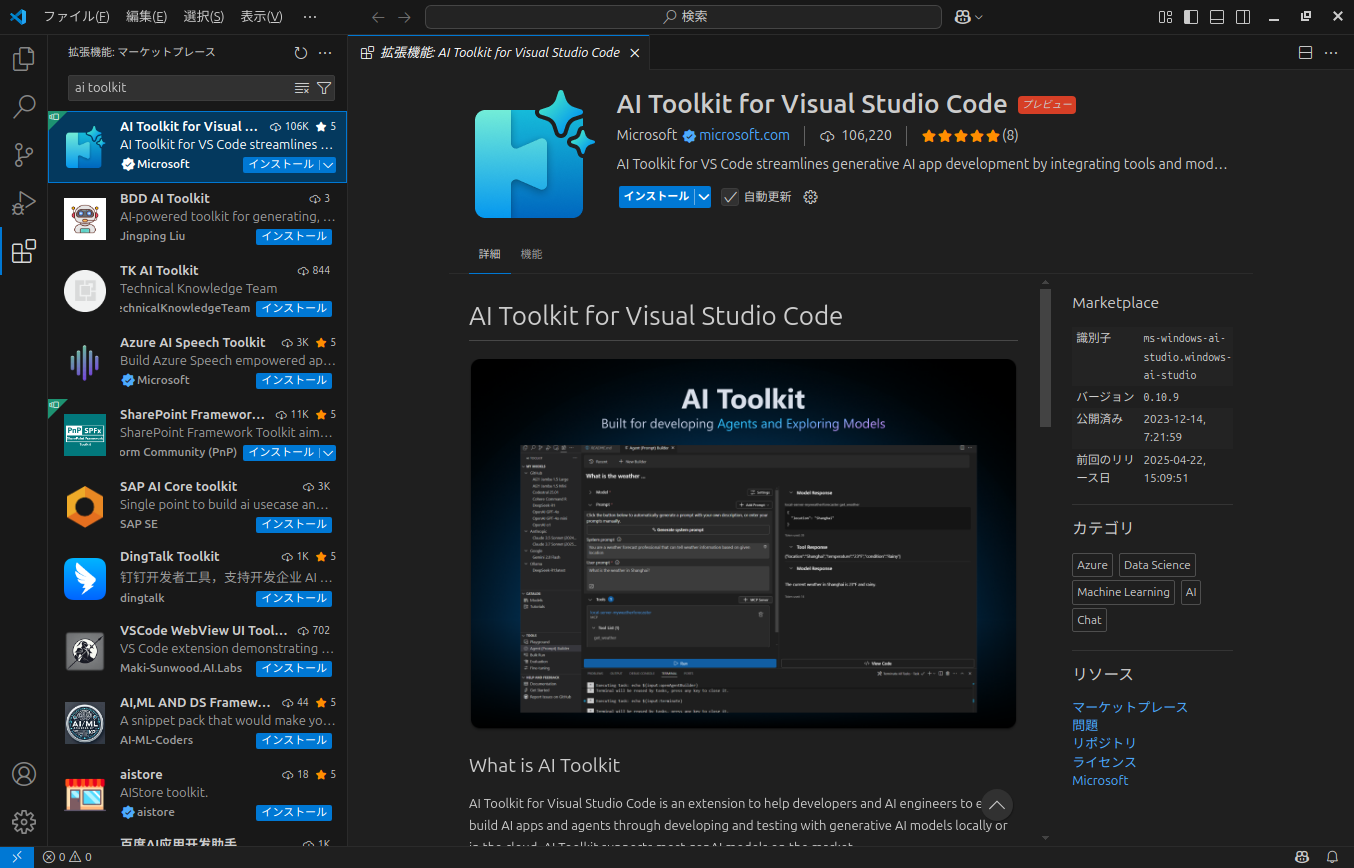Viewport: 1354px width, 868px height.
Task: Install the DingTalk Toolkit extension
Action: pos(294,599)
